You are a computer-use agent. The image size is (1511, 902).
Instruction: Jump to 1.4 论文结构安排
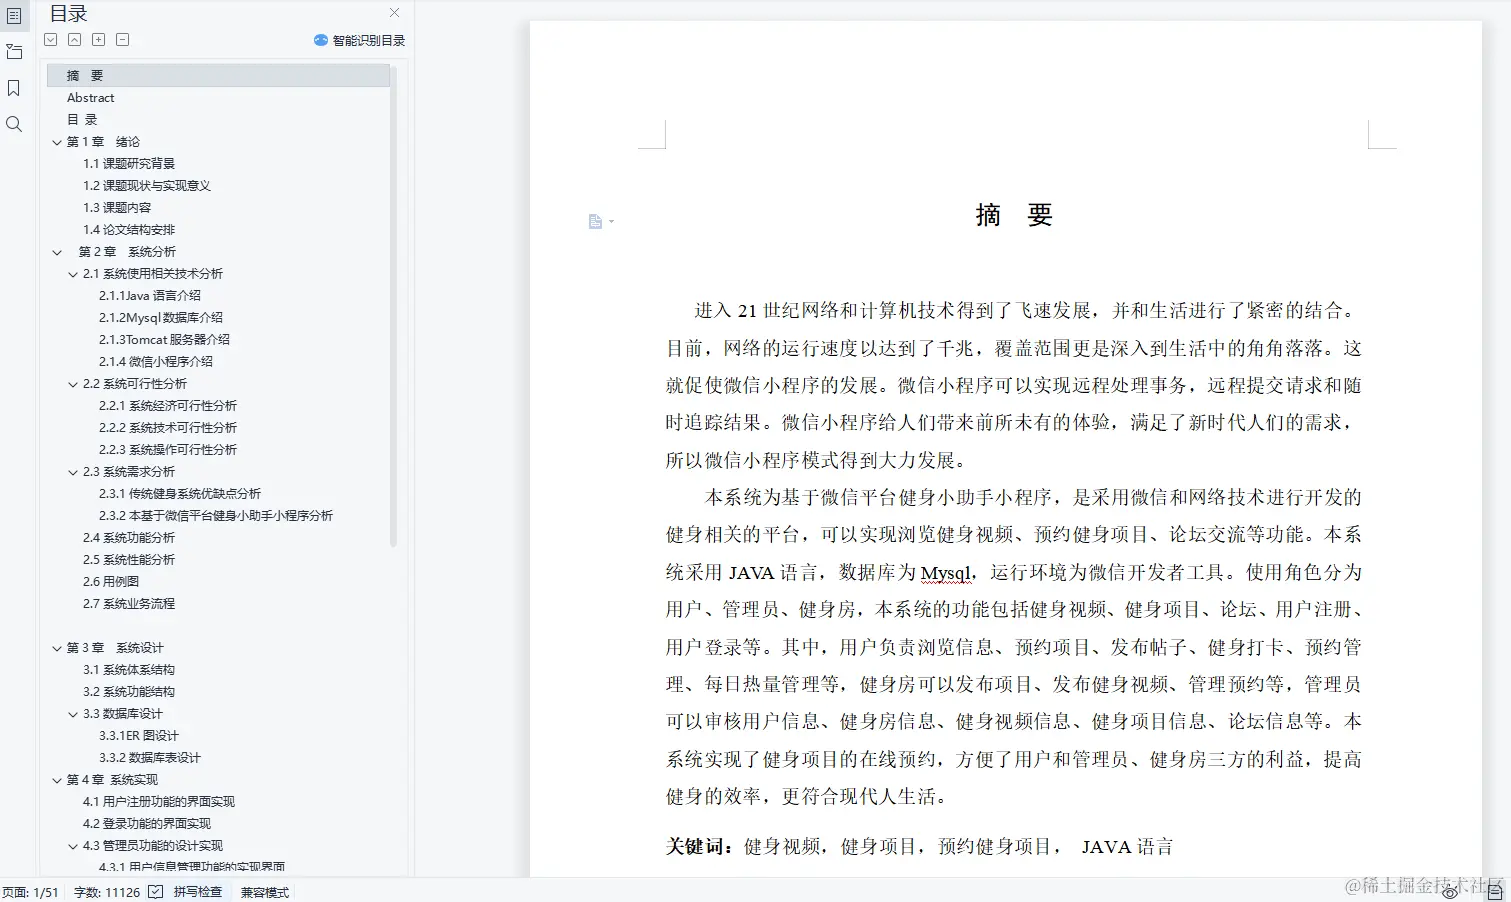coord(129,230)
